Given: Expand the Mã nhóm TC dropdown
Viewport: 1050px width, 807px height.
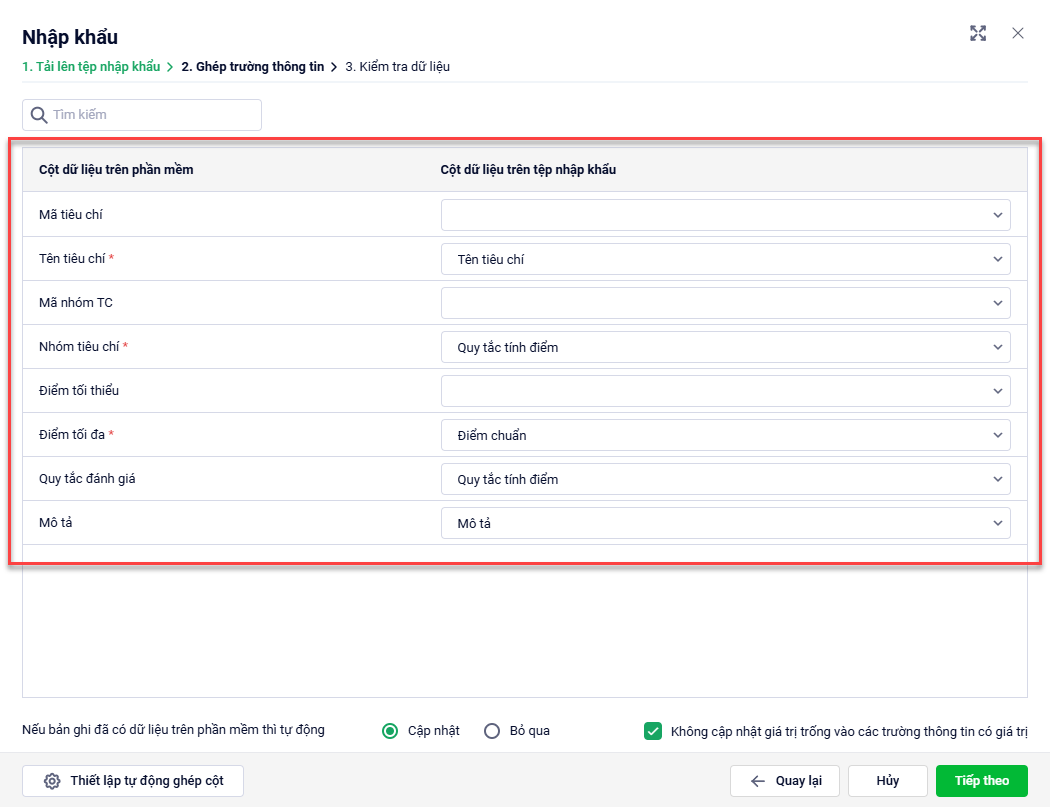Looking at the screenshot, I should pos(725,303).
